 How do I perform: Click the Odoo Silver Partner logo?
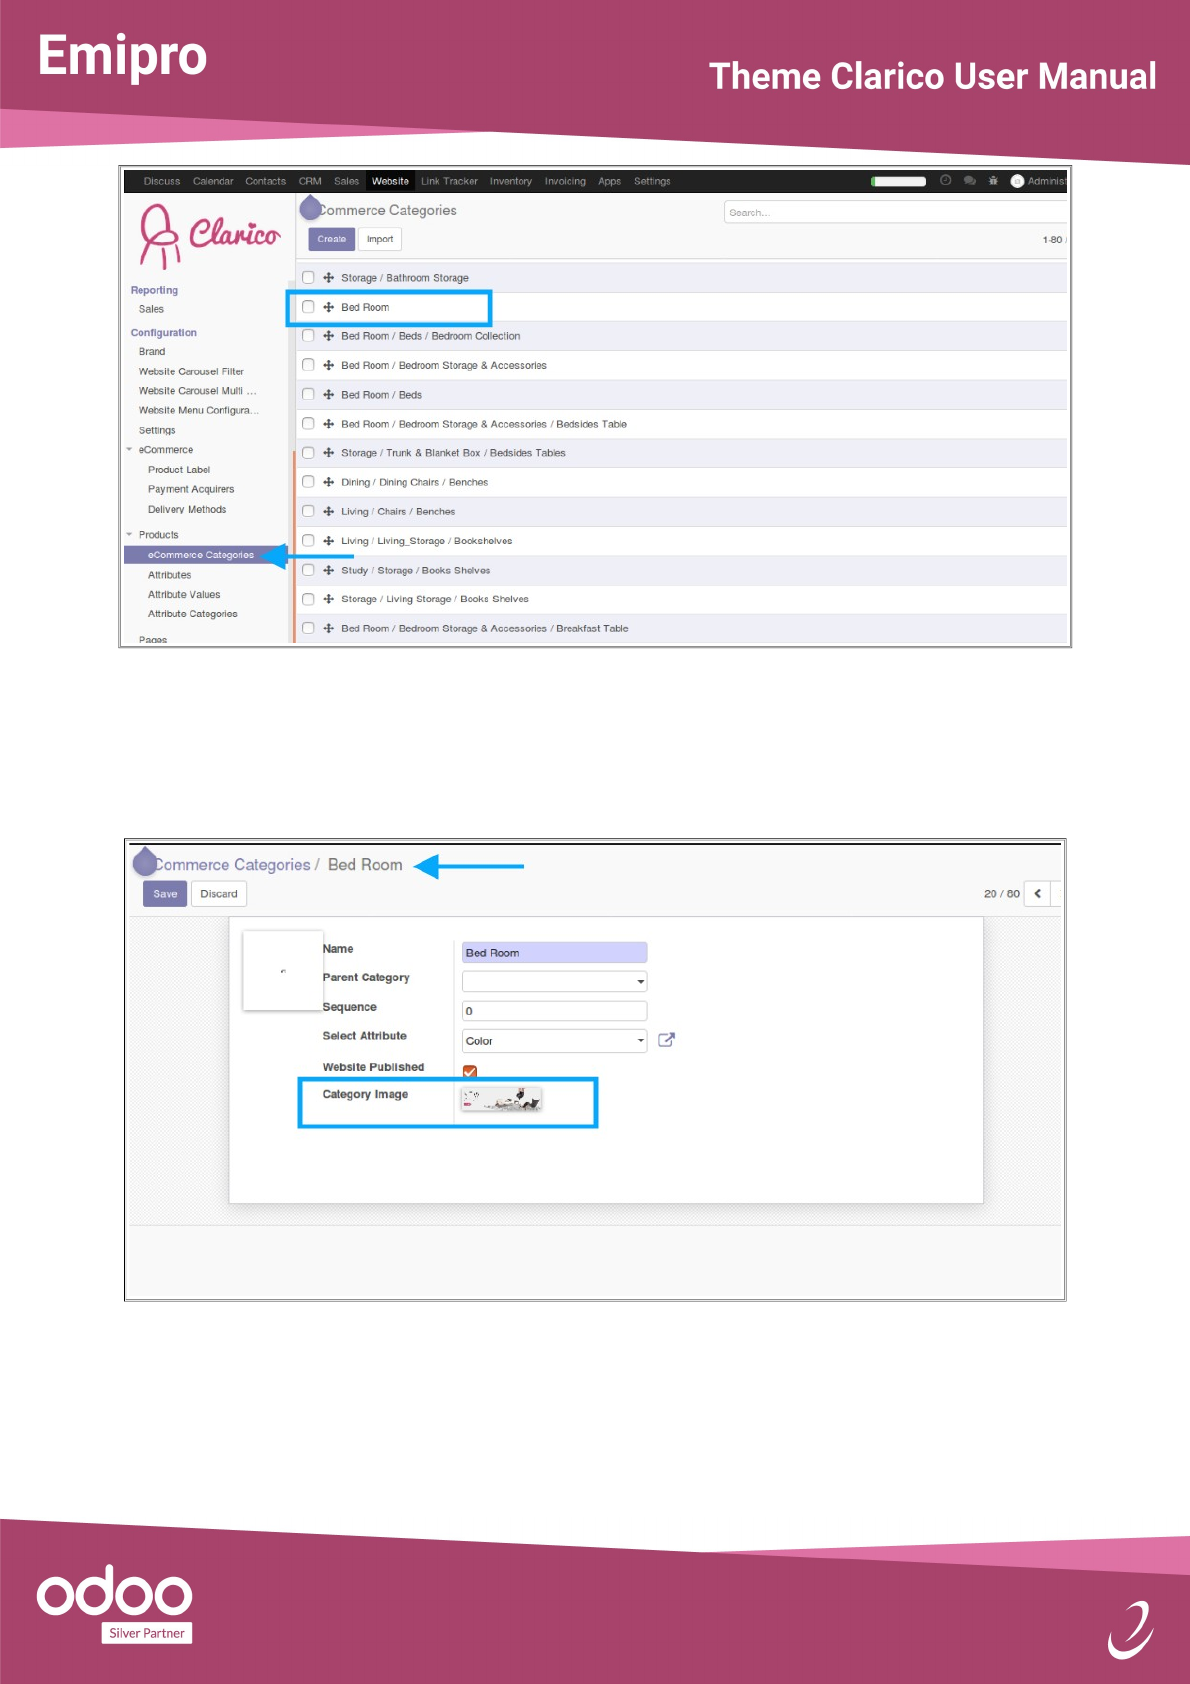pyautogui.click(x=115, y=1603)
